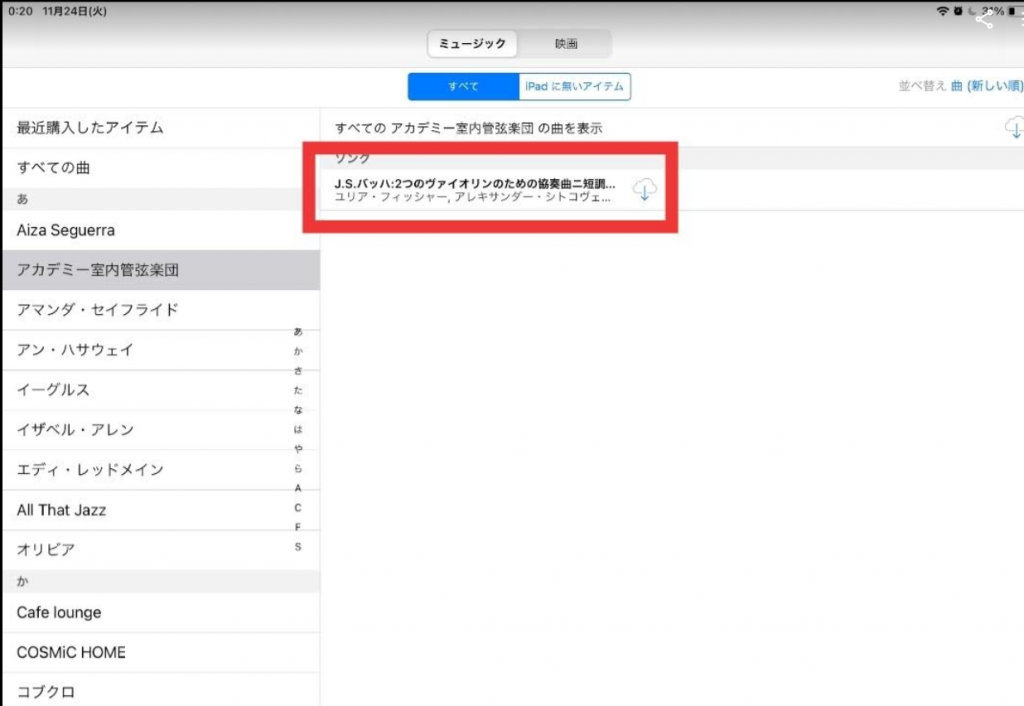
Task: Select artist Aiza Seguerra
Action: 161,230
